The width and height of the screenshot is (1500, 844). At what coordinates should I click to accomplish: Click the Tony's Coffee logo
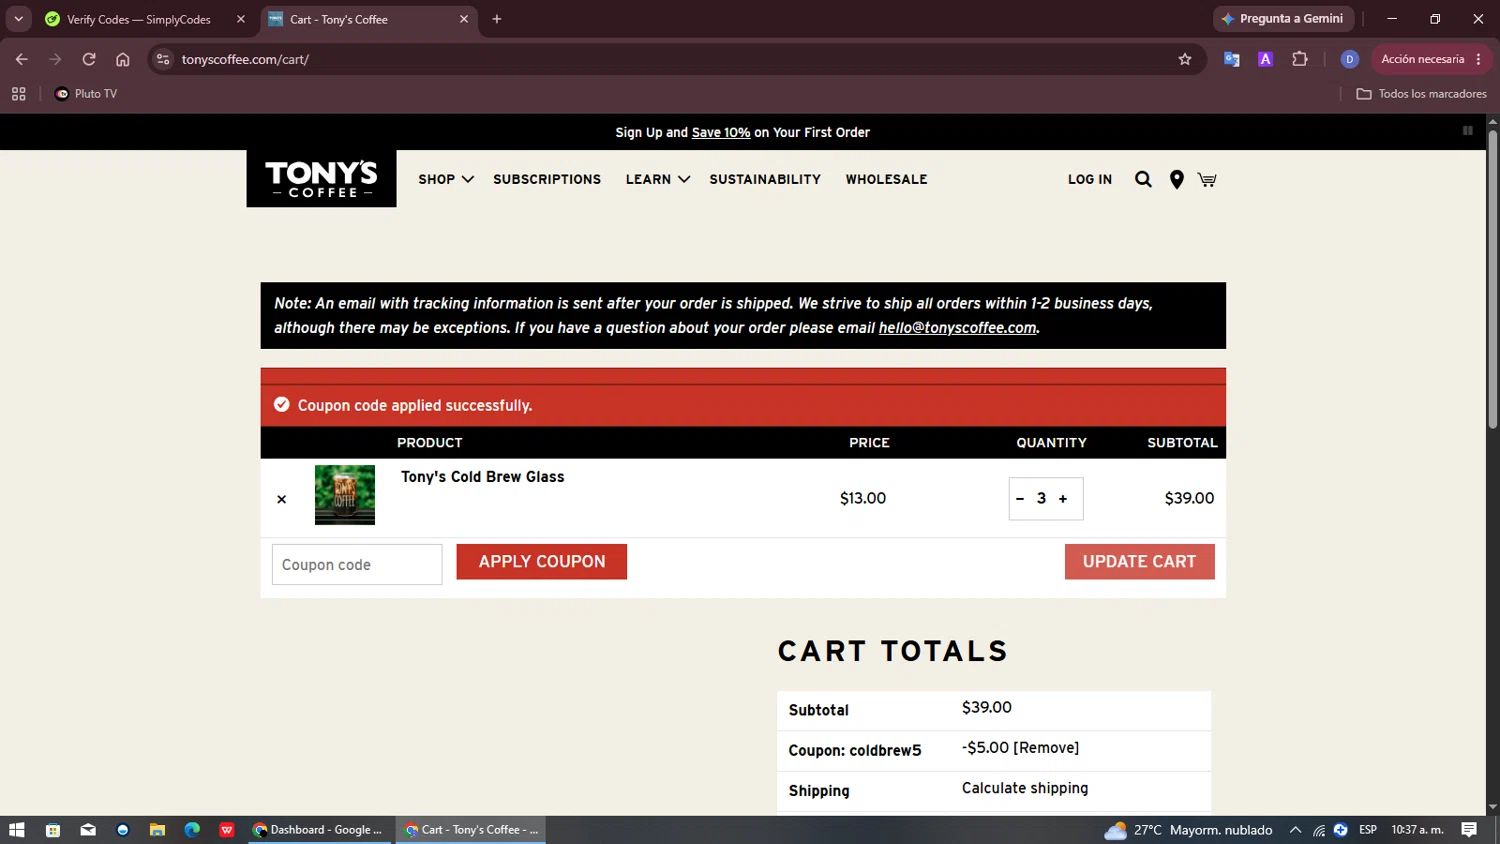(321, 179)
